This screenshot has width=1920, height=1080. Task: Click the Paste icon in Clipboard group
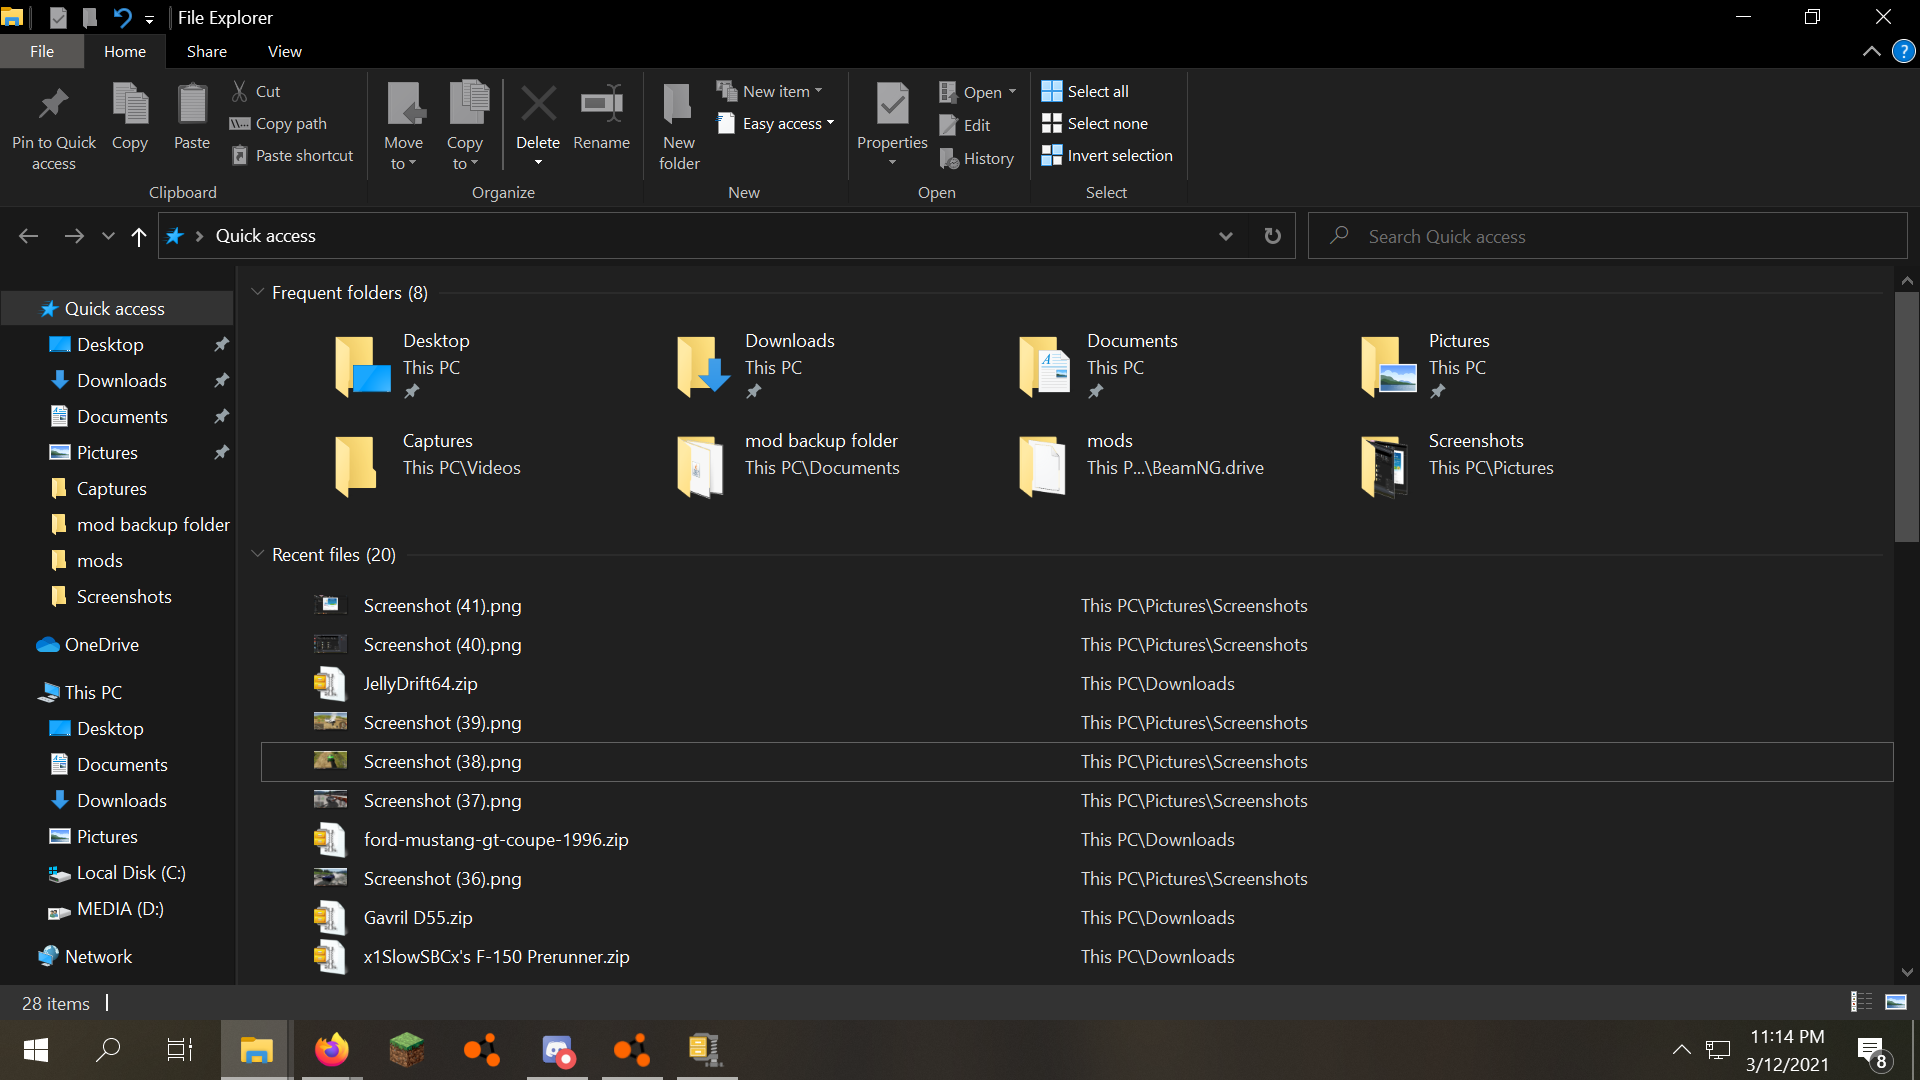191,105
